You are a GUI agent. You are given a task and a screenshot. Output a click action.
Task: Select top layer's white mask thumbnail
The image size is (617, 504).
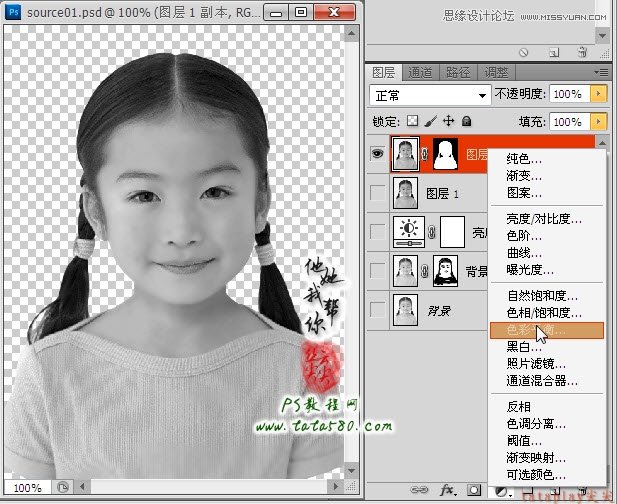click(x=445, y=154)
